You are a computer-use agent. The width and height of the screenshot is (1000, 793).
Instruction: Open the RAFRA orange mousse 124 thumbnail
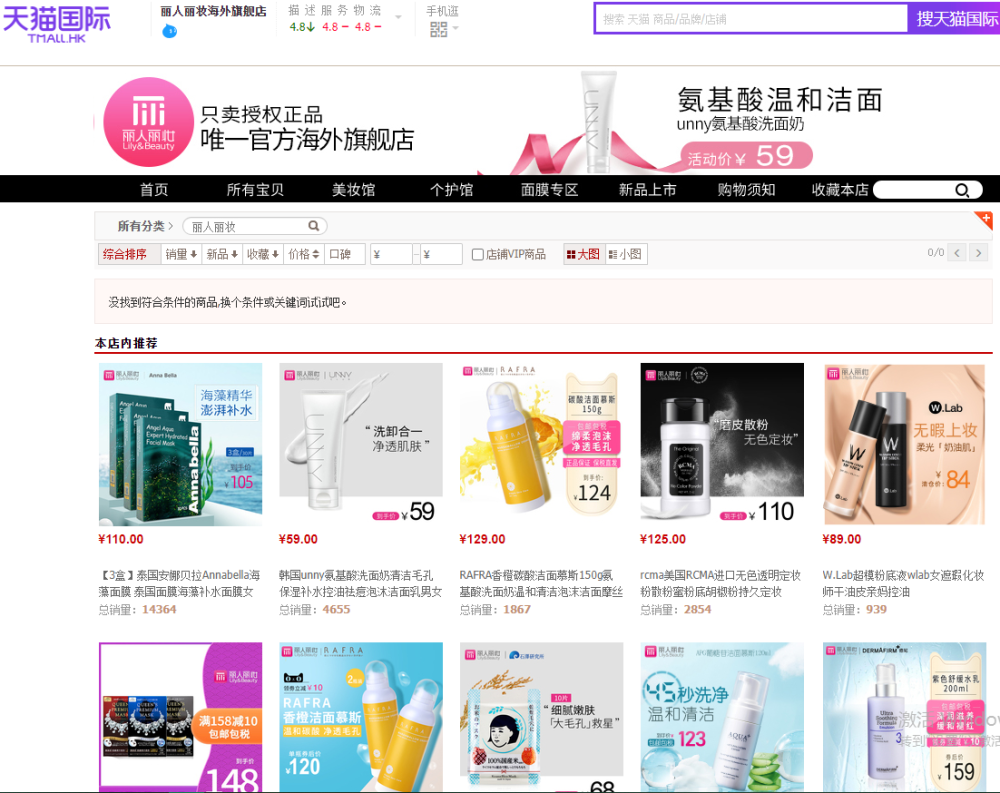click(x=541, y=444)
